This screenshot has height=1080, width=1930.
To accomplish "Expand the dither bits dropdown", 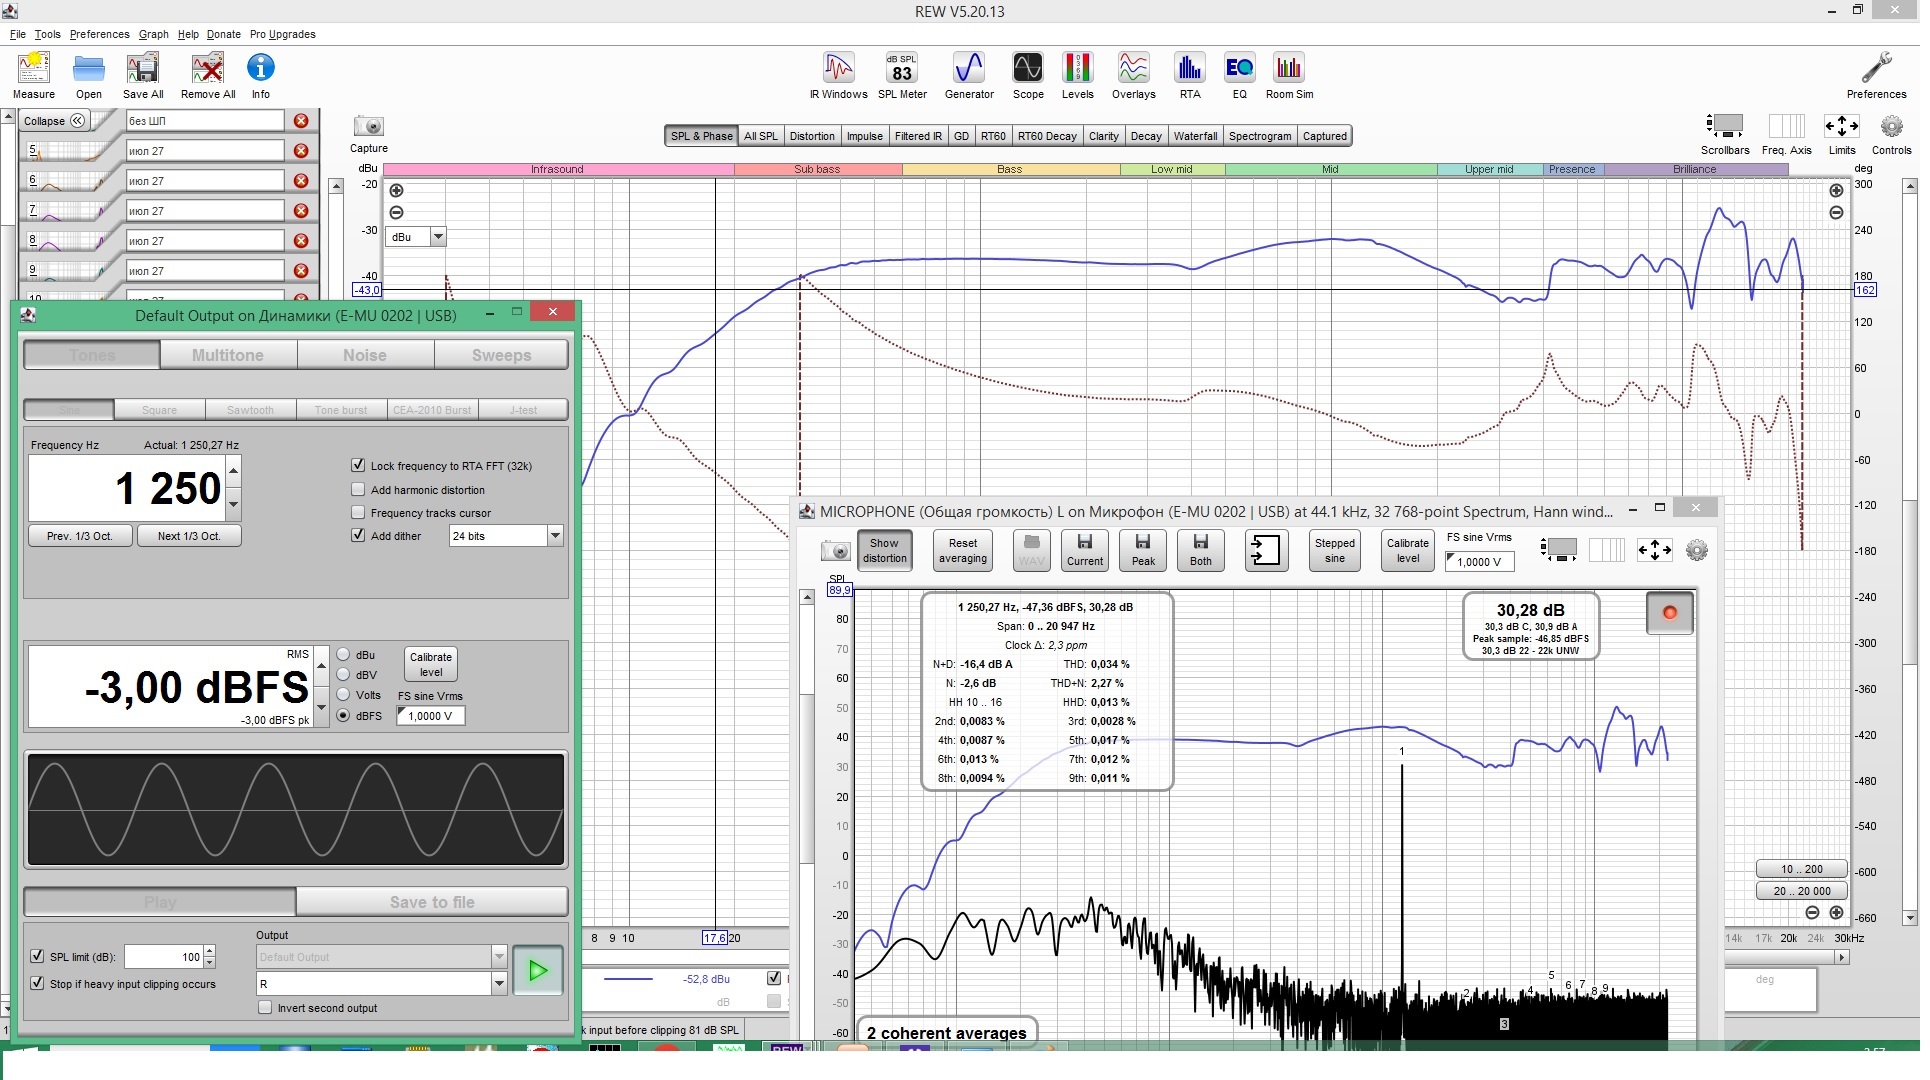I will (555, 536).
